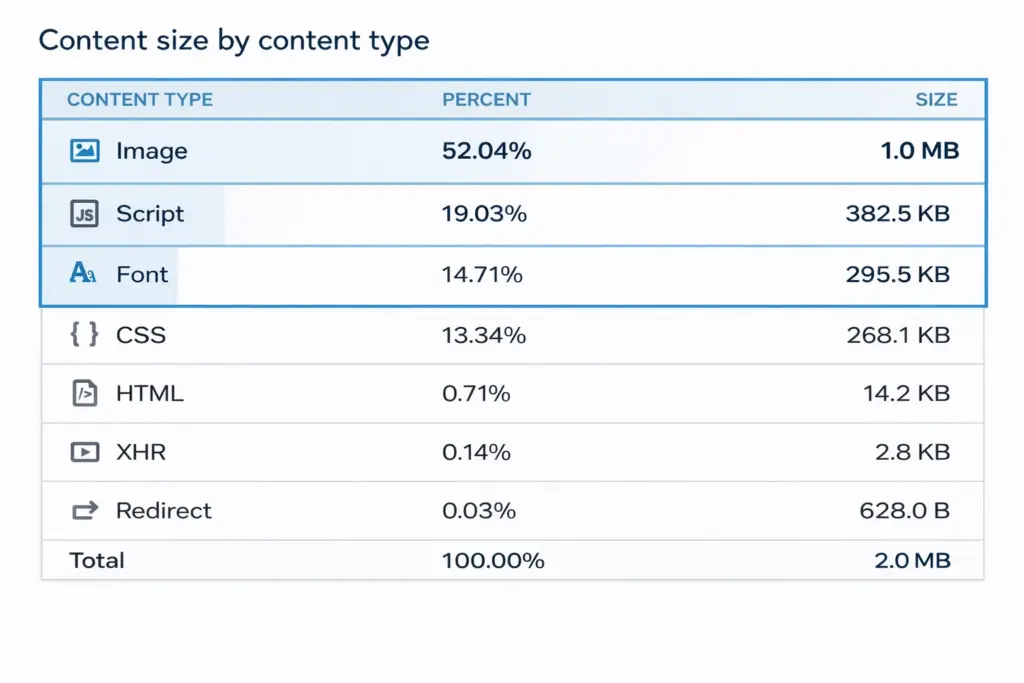Click the Image content type icon
Screen dimensions: 1024x683
[x=85, y=151]
